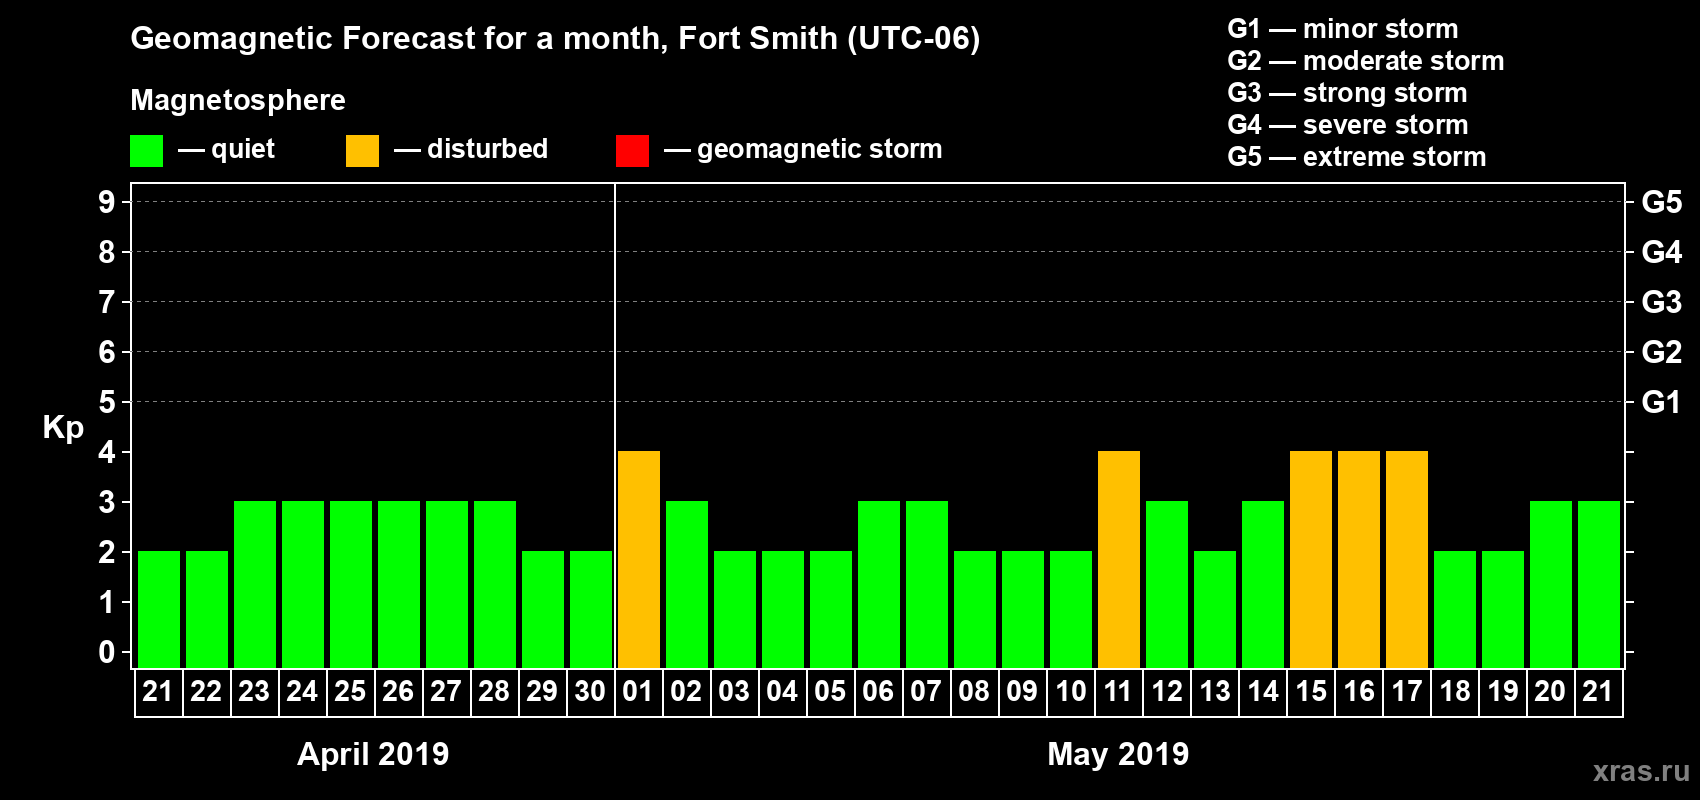Select the orange bar for May 01
The width and height of the screenshot is (1700, 800).
point(639,560)
